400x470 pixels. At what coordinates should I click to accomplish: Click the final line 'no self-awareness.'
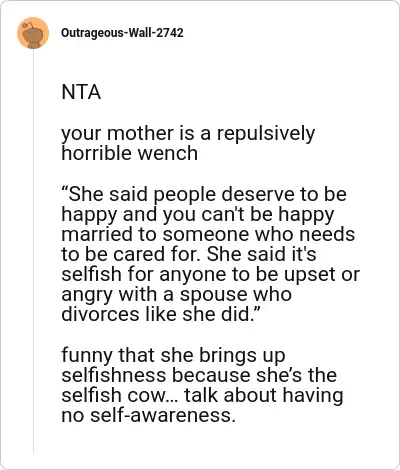point(148,415)
